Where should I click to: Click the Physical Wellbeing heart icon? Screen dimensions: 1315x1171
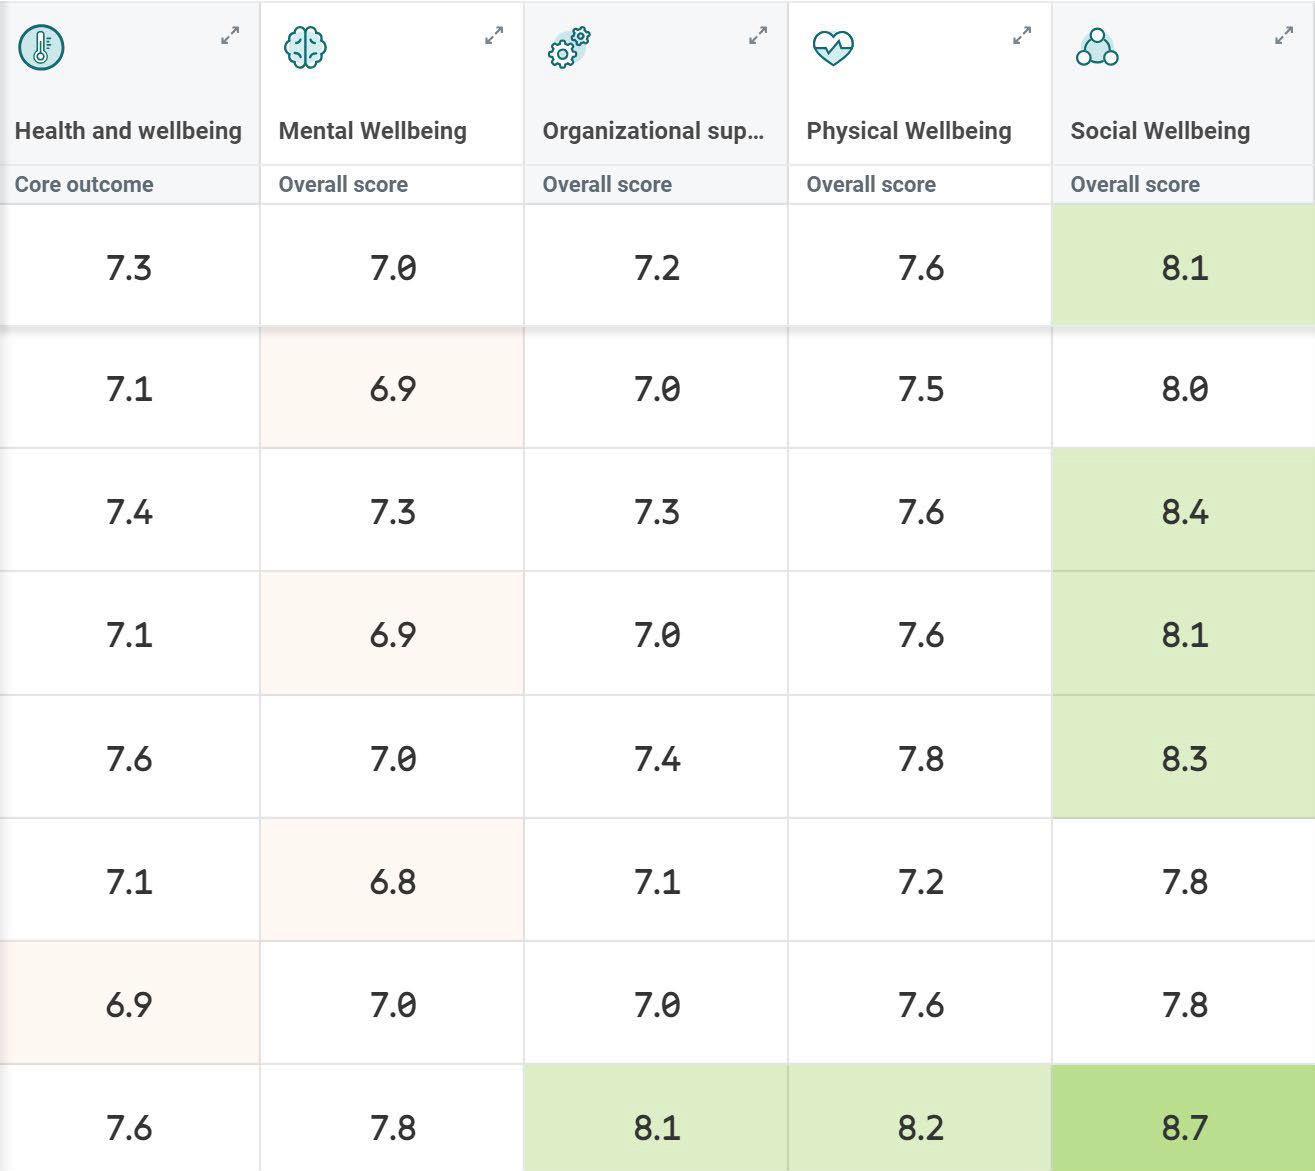coord(833,47)
